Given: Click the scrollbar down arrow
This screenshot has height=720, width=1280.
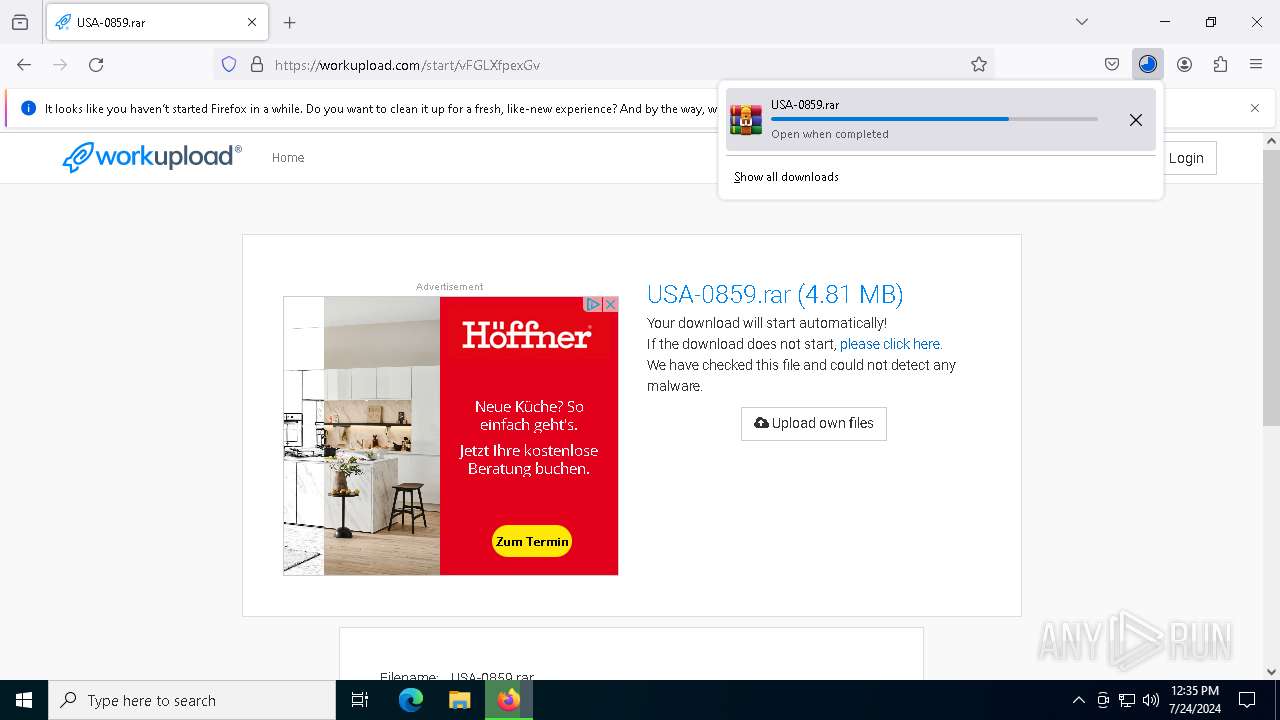Looking at the screenshot, I should [x=1271, y=672].
